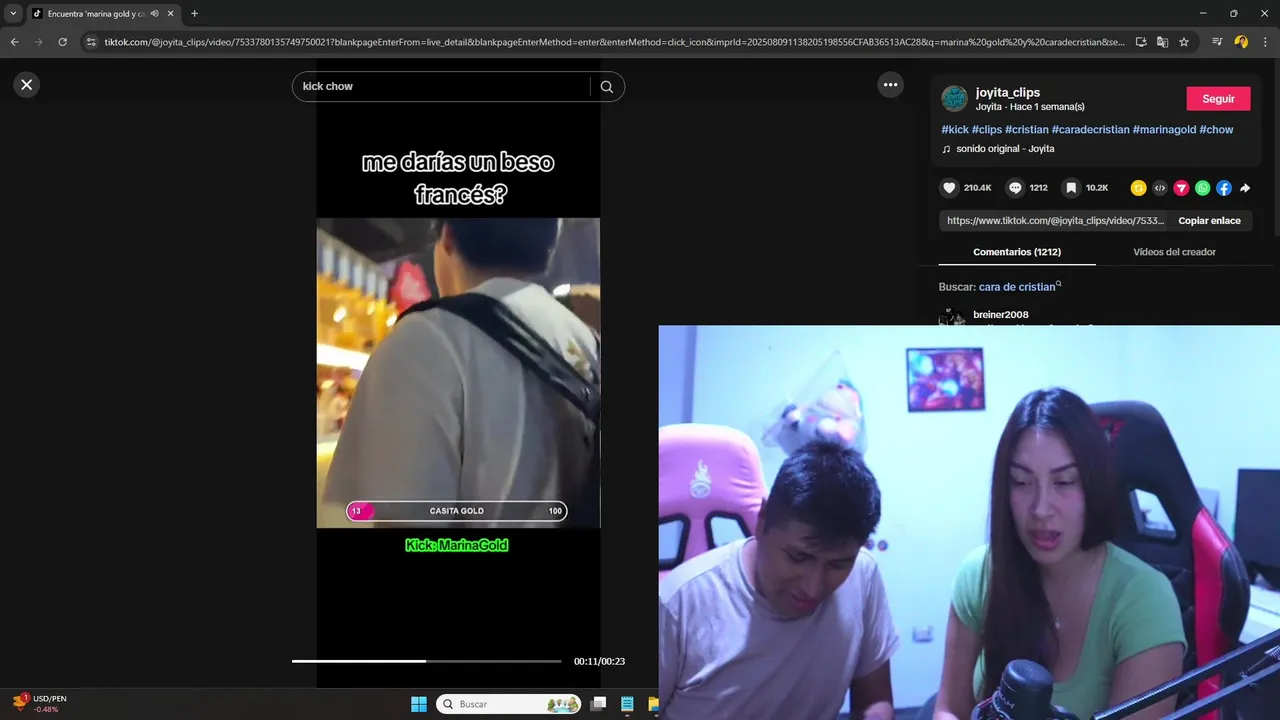Open the #kick hashtag

point(955,130)
